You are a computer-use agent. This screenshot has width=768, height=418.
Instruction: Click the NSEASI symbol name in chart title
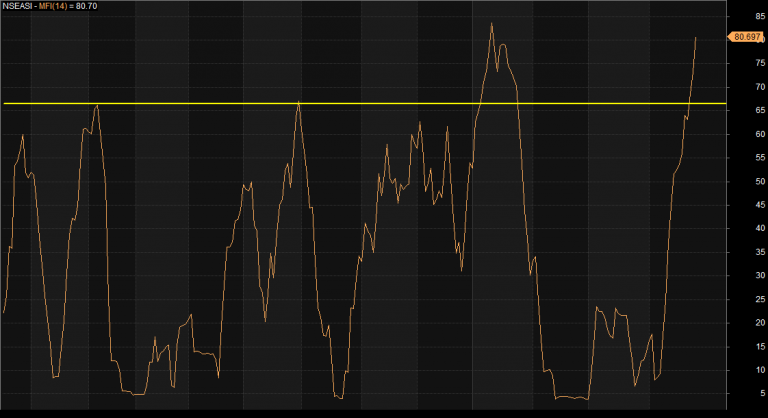(x=17, y=6)
